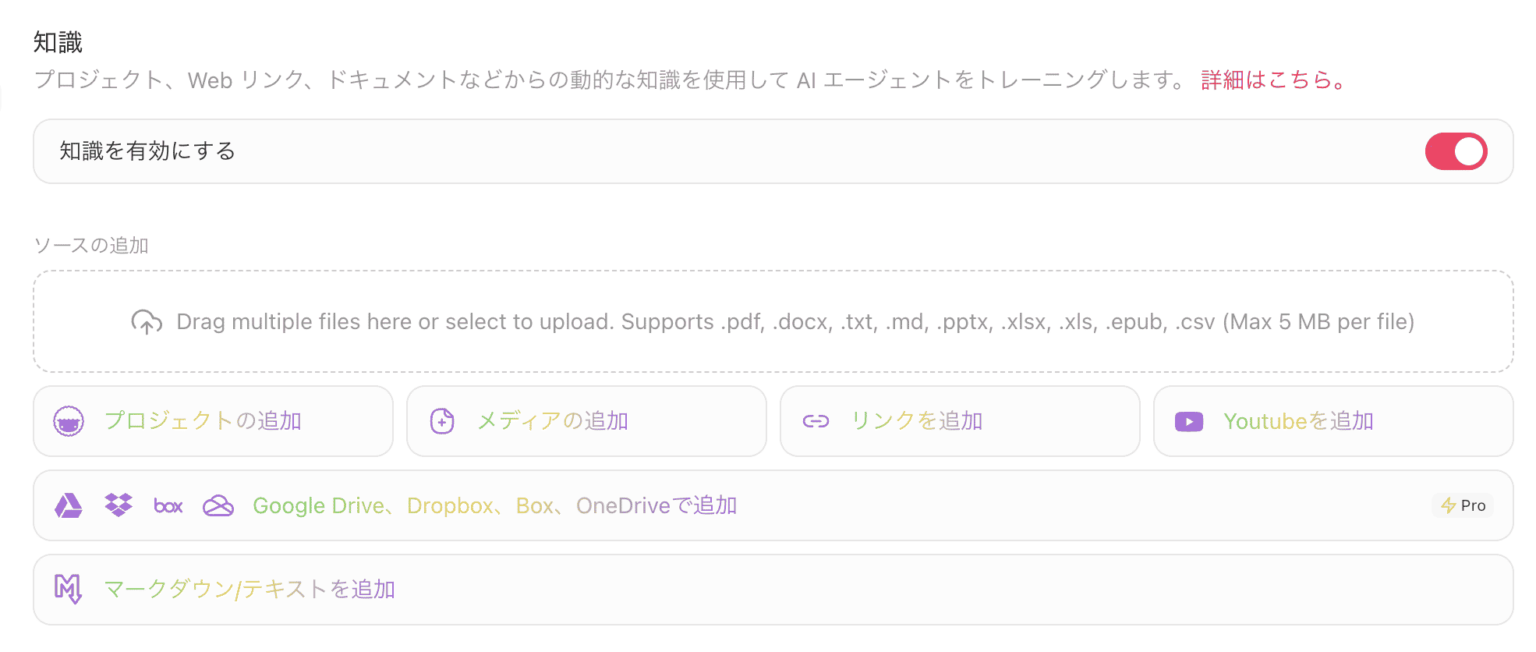Select Google Drive、Dropbox、Box、OneDriveで追加 option
Image resolution: width=1536 pixels, height=652 pixels.
point(494,506)
